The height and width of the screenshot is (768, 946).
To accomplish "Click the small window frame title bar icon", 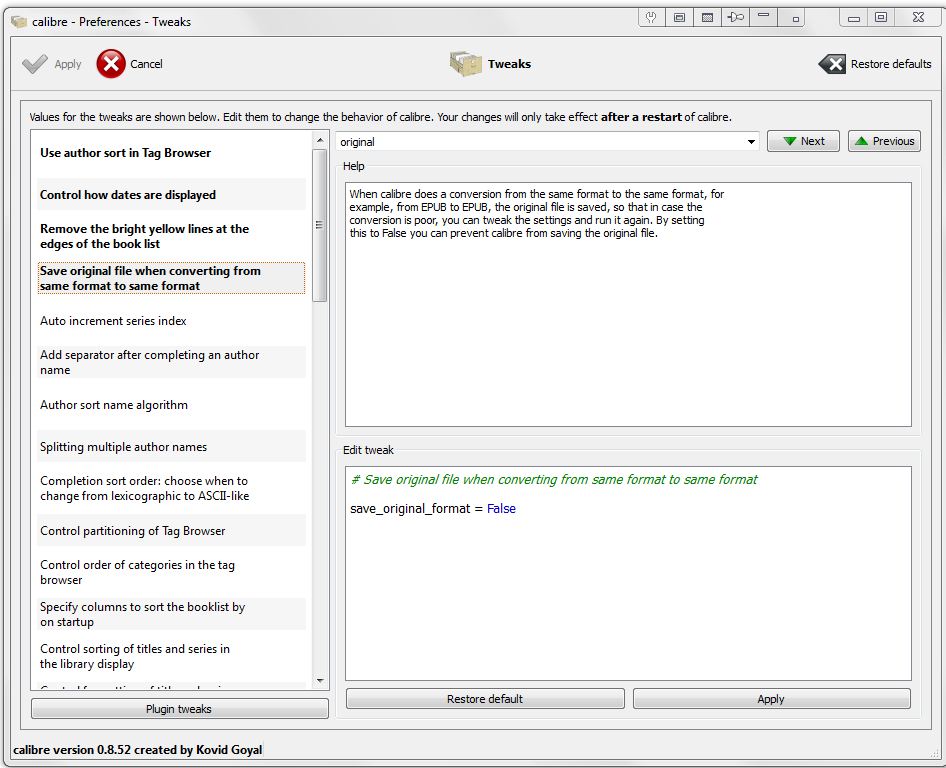I will point(679,17).
